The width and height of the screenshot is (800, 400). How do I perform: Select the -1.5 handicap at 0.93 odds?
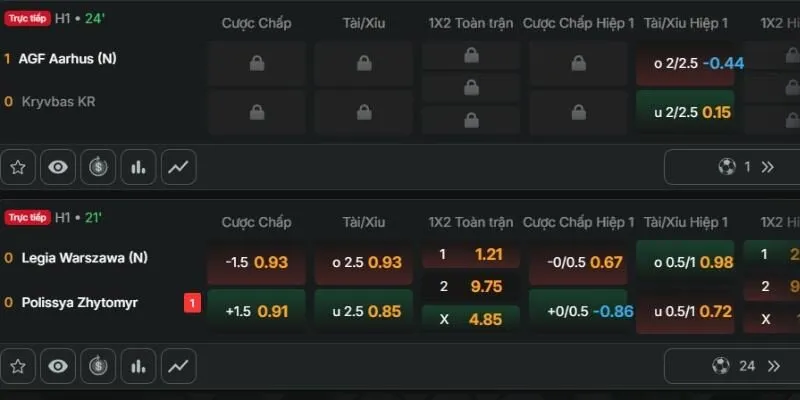pos(256,263)
